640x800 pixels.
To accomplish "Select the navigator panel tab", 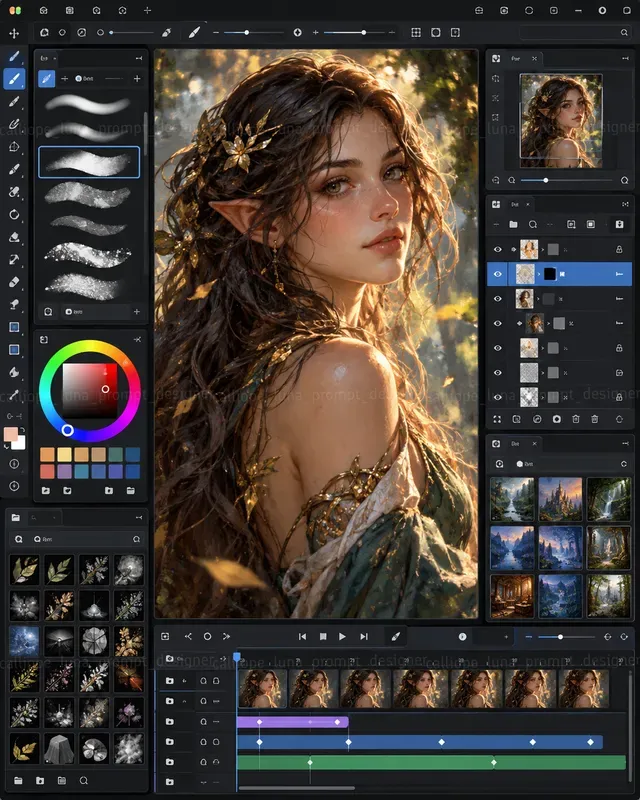I will coord(514,58).
